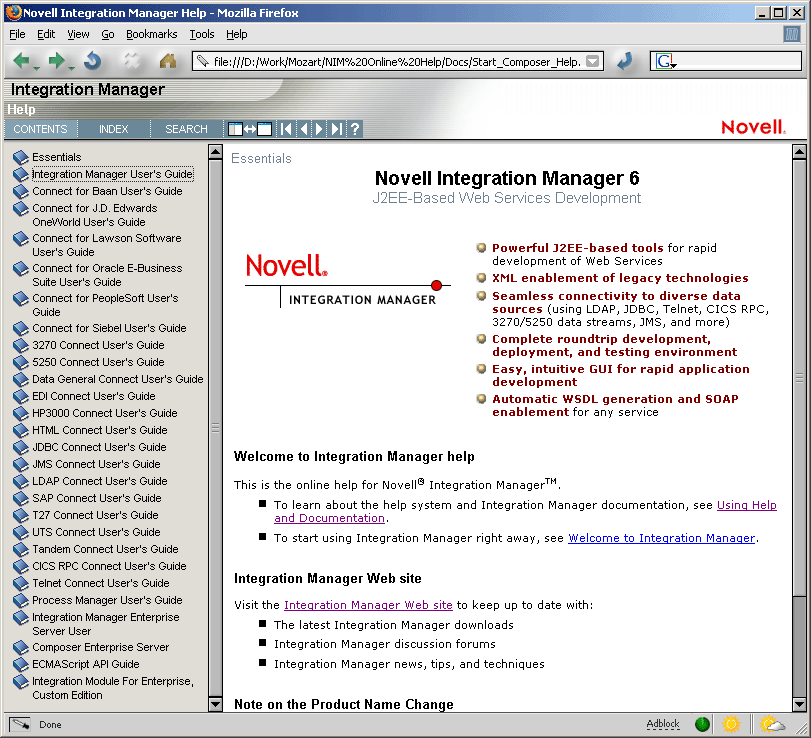Open the Welcome to Integration Manager link
Screen dimensions: 811x738
tap(662, 538)
